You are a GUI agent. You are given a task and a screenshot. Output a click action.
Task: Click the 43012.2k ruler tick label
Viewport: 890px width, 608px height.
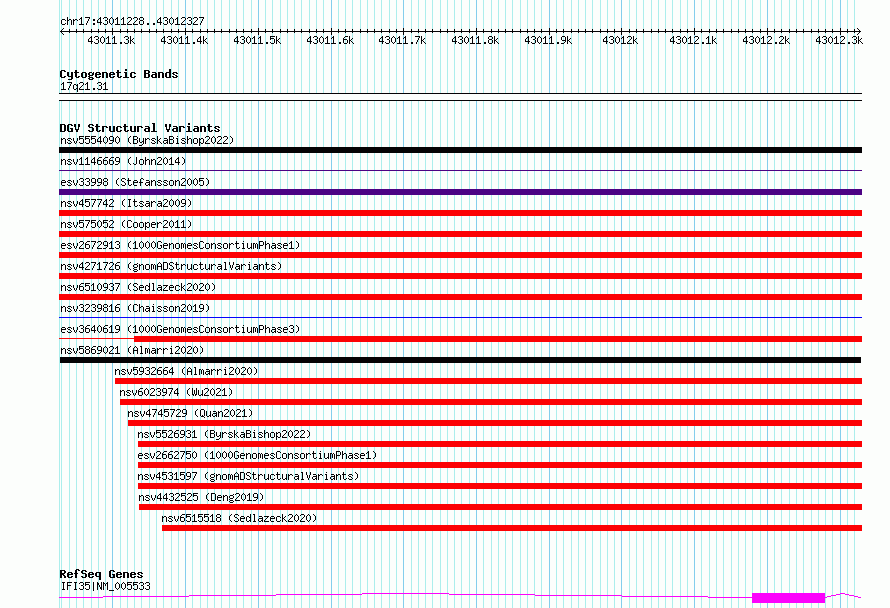point(766,40)
